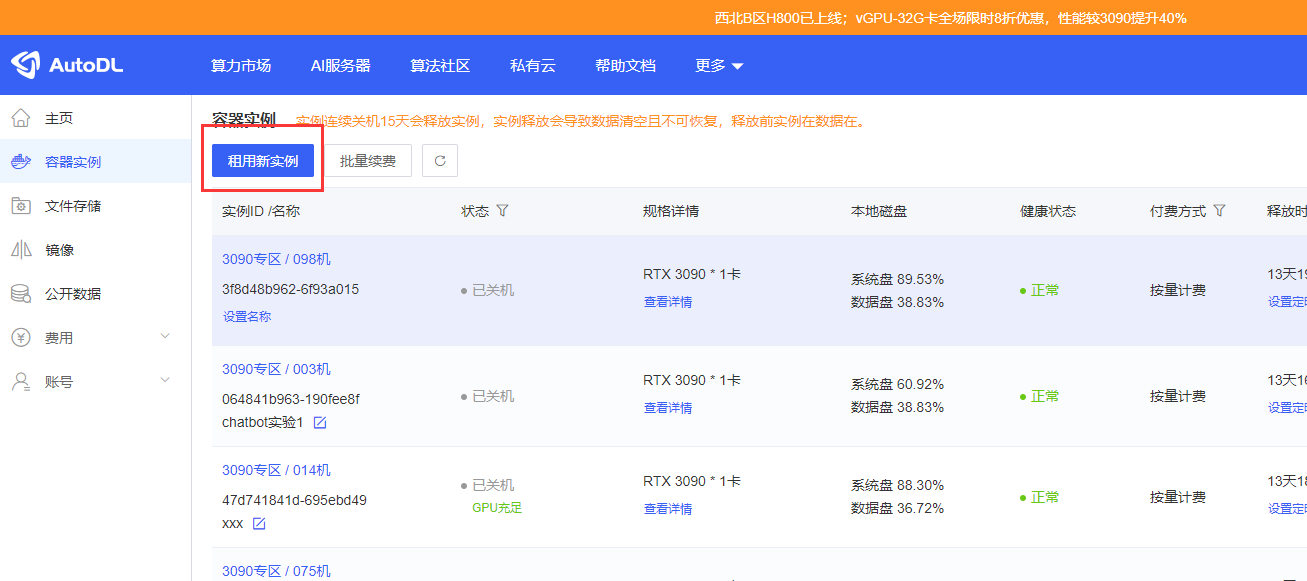Image resolution: width=1307 pixels, height=581 pixels.
Task: Click 系统盘 60.92% disk value
Action: (897, 384)
